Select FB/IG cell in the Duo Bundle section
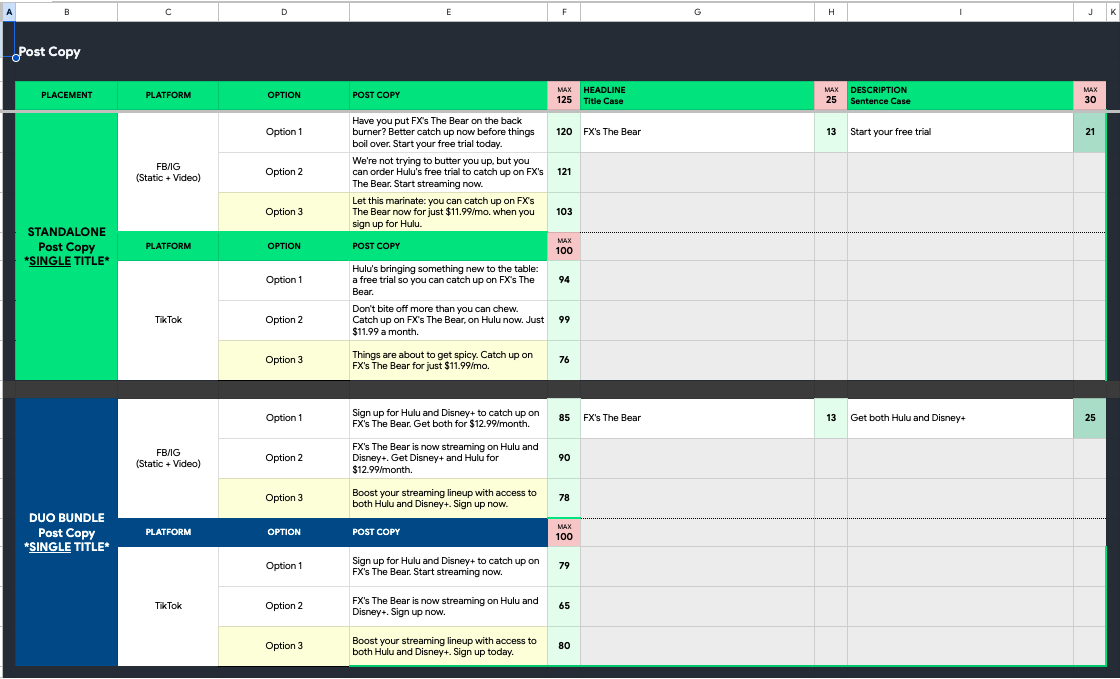 tap(168, 458)
